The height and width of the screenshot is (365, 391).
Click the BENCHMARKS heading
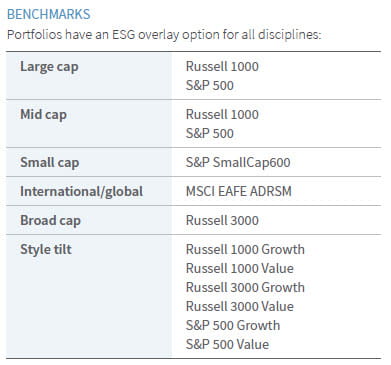(x=49, y=14)
